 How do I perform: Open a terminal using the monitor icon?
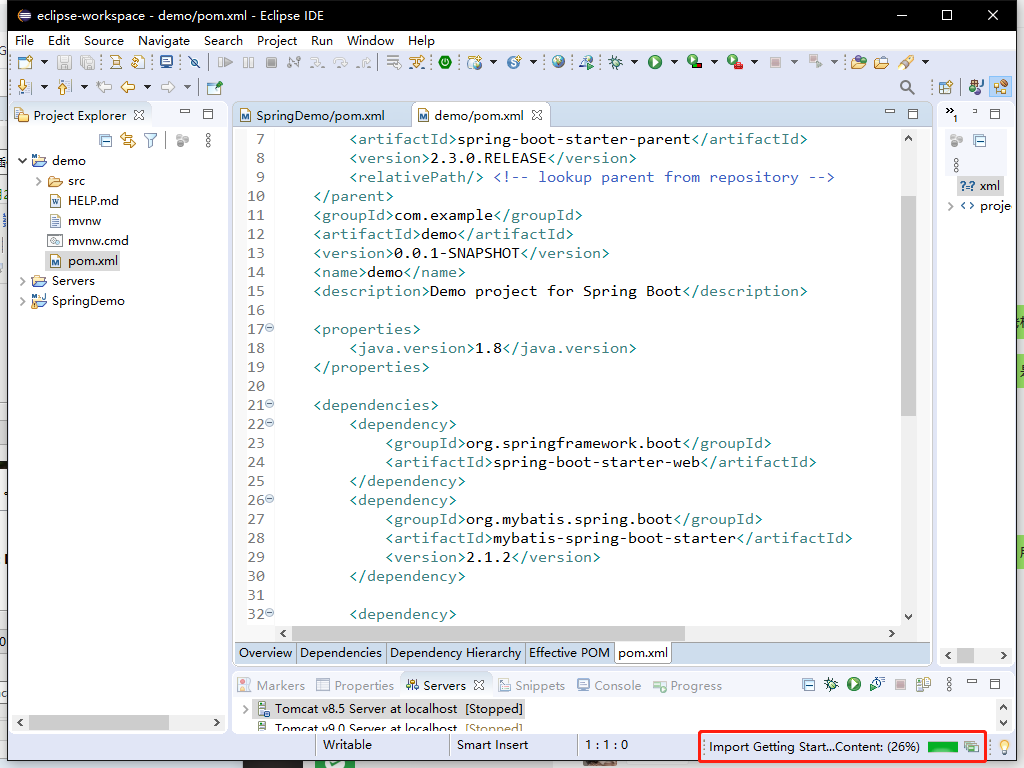click(167, 62)
